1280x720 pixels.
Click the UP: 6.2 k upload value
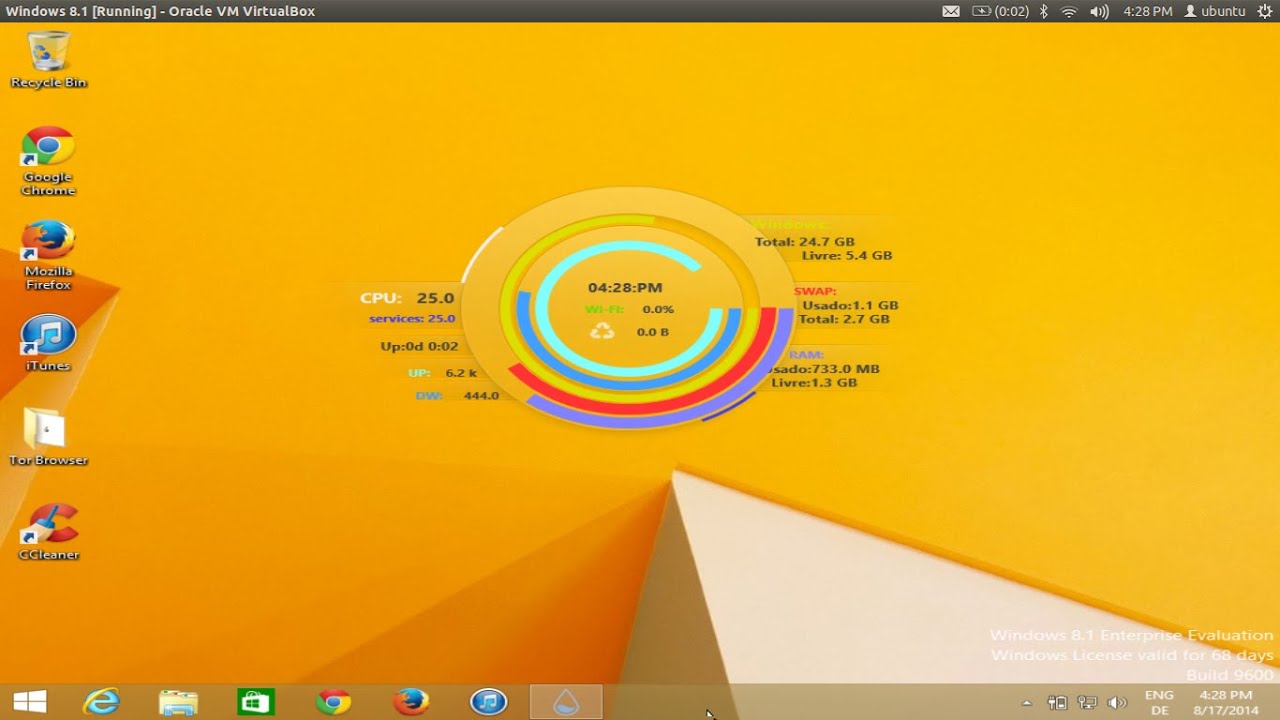click(x=442, y=373)
